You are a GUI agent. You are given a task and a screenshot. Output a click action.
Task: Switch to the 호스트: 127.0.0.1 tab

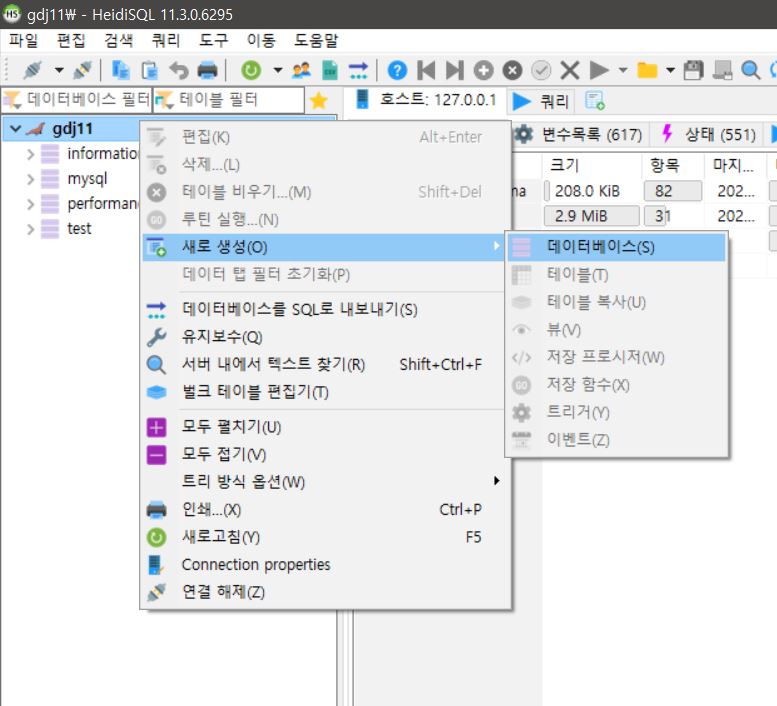(426, 100)
